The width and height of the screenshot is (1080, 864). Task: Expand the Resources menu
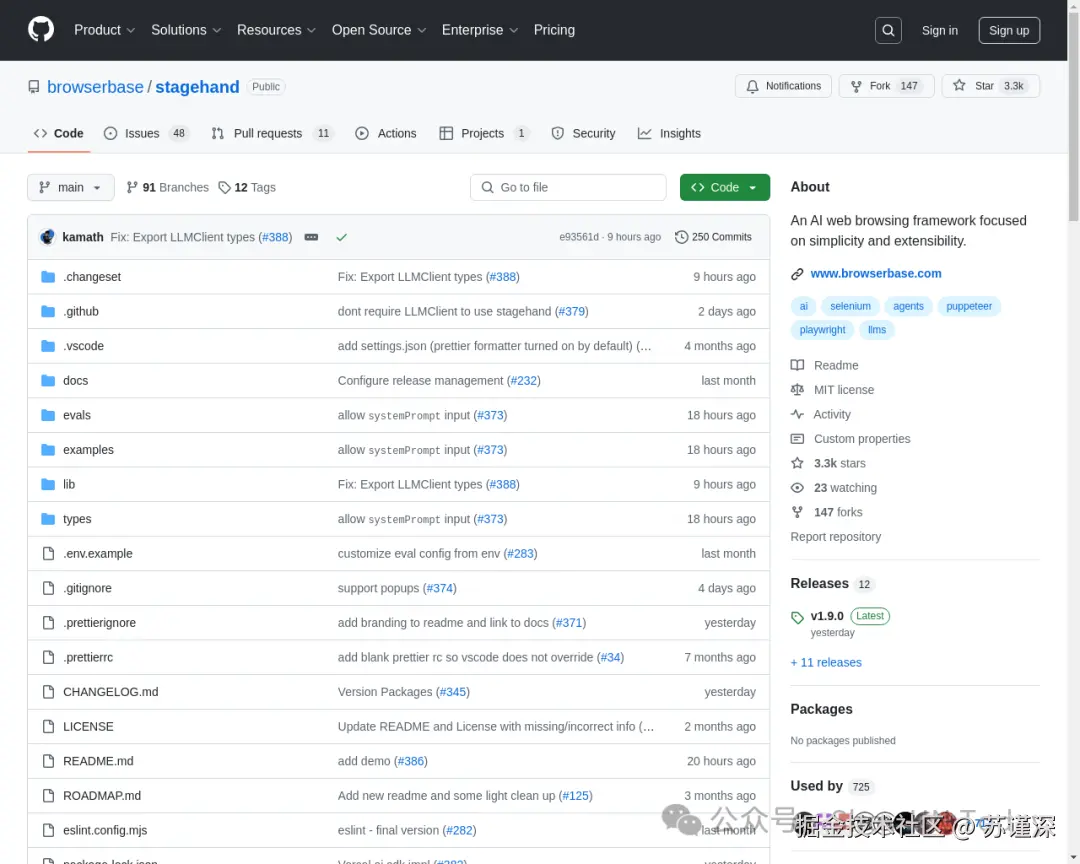(276, 30)
